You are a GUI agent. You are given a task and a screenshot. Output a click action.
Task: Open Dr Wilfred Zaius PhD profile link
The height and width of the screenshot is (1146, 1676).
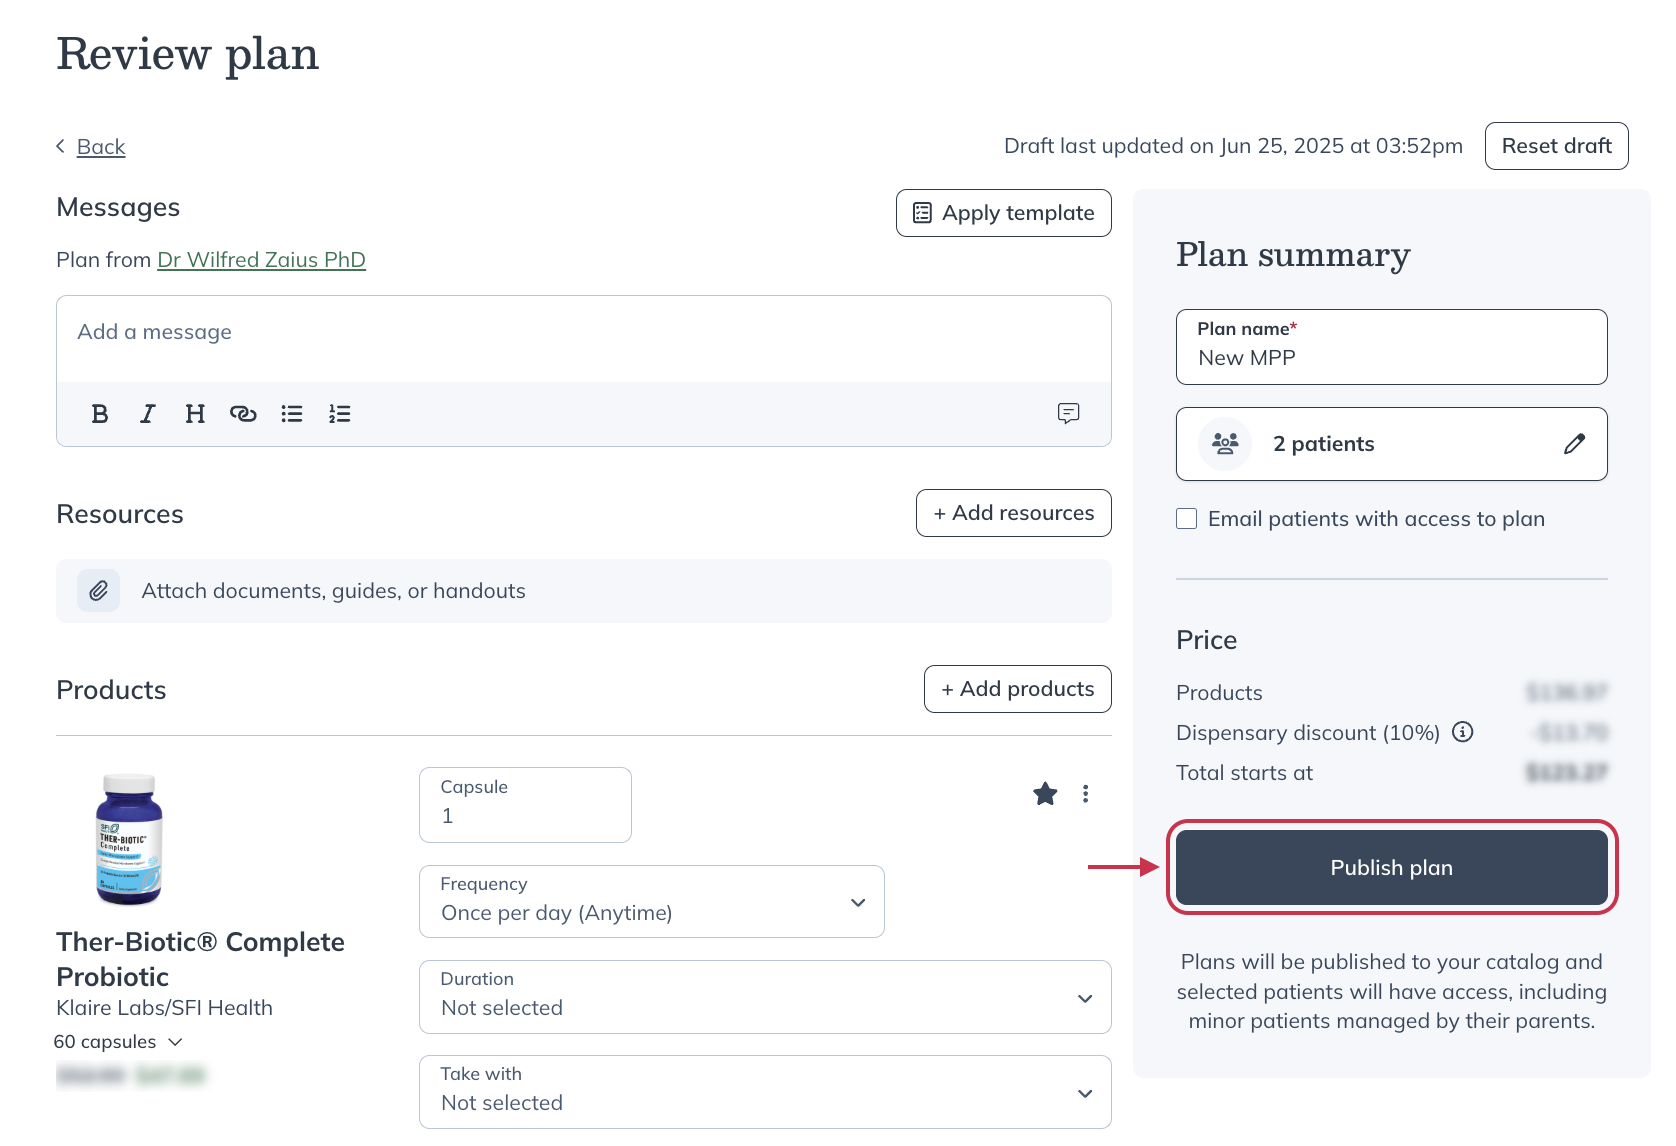[261, 259]
